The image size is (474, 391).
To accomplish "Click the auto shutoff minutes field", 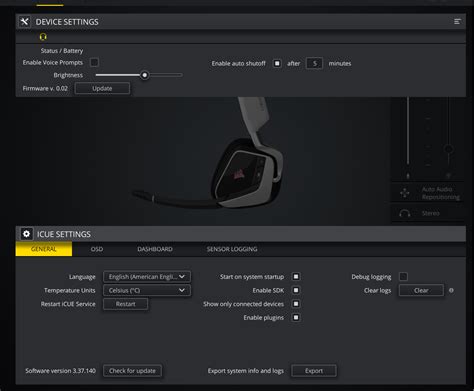I will [x=314, y=63].
